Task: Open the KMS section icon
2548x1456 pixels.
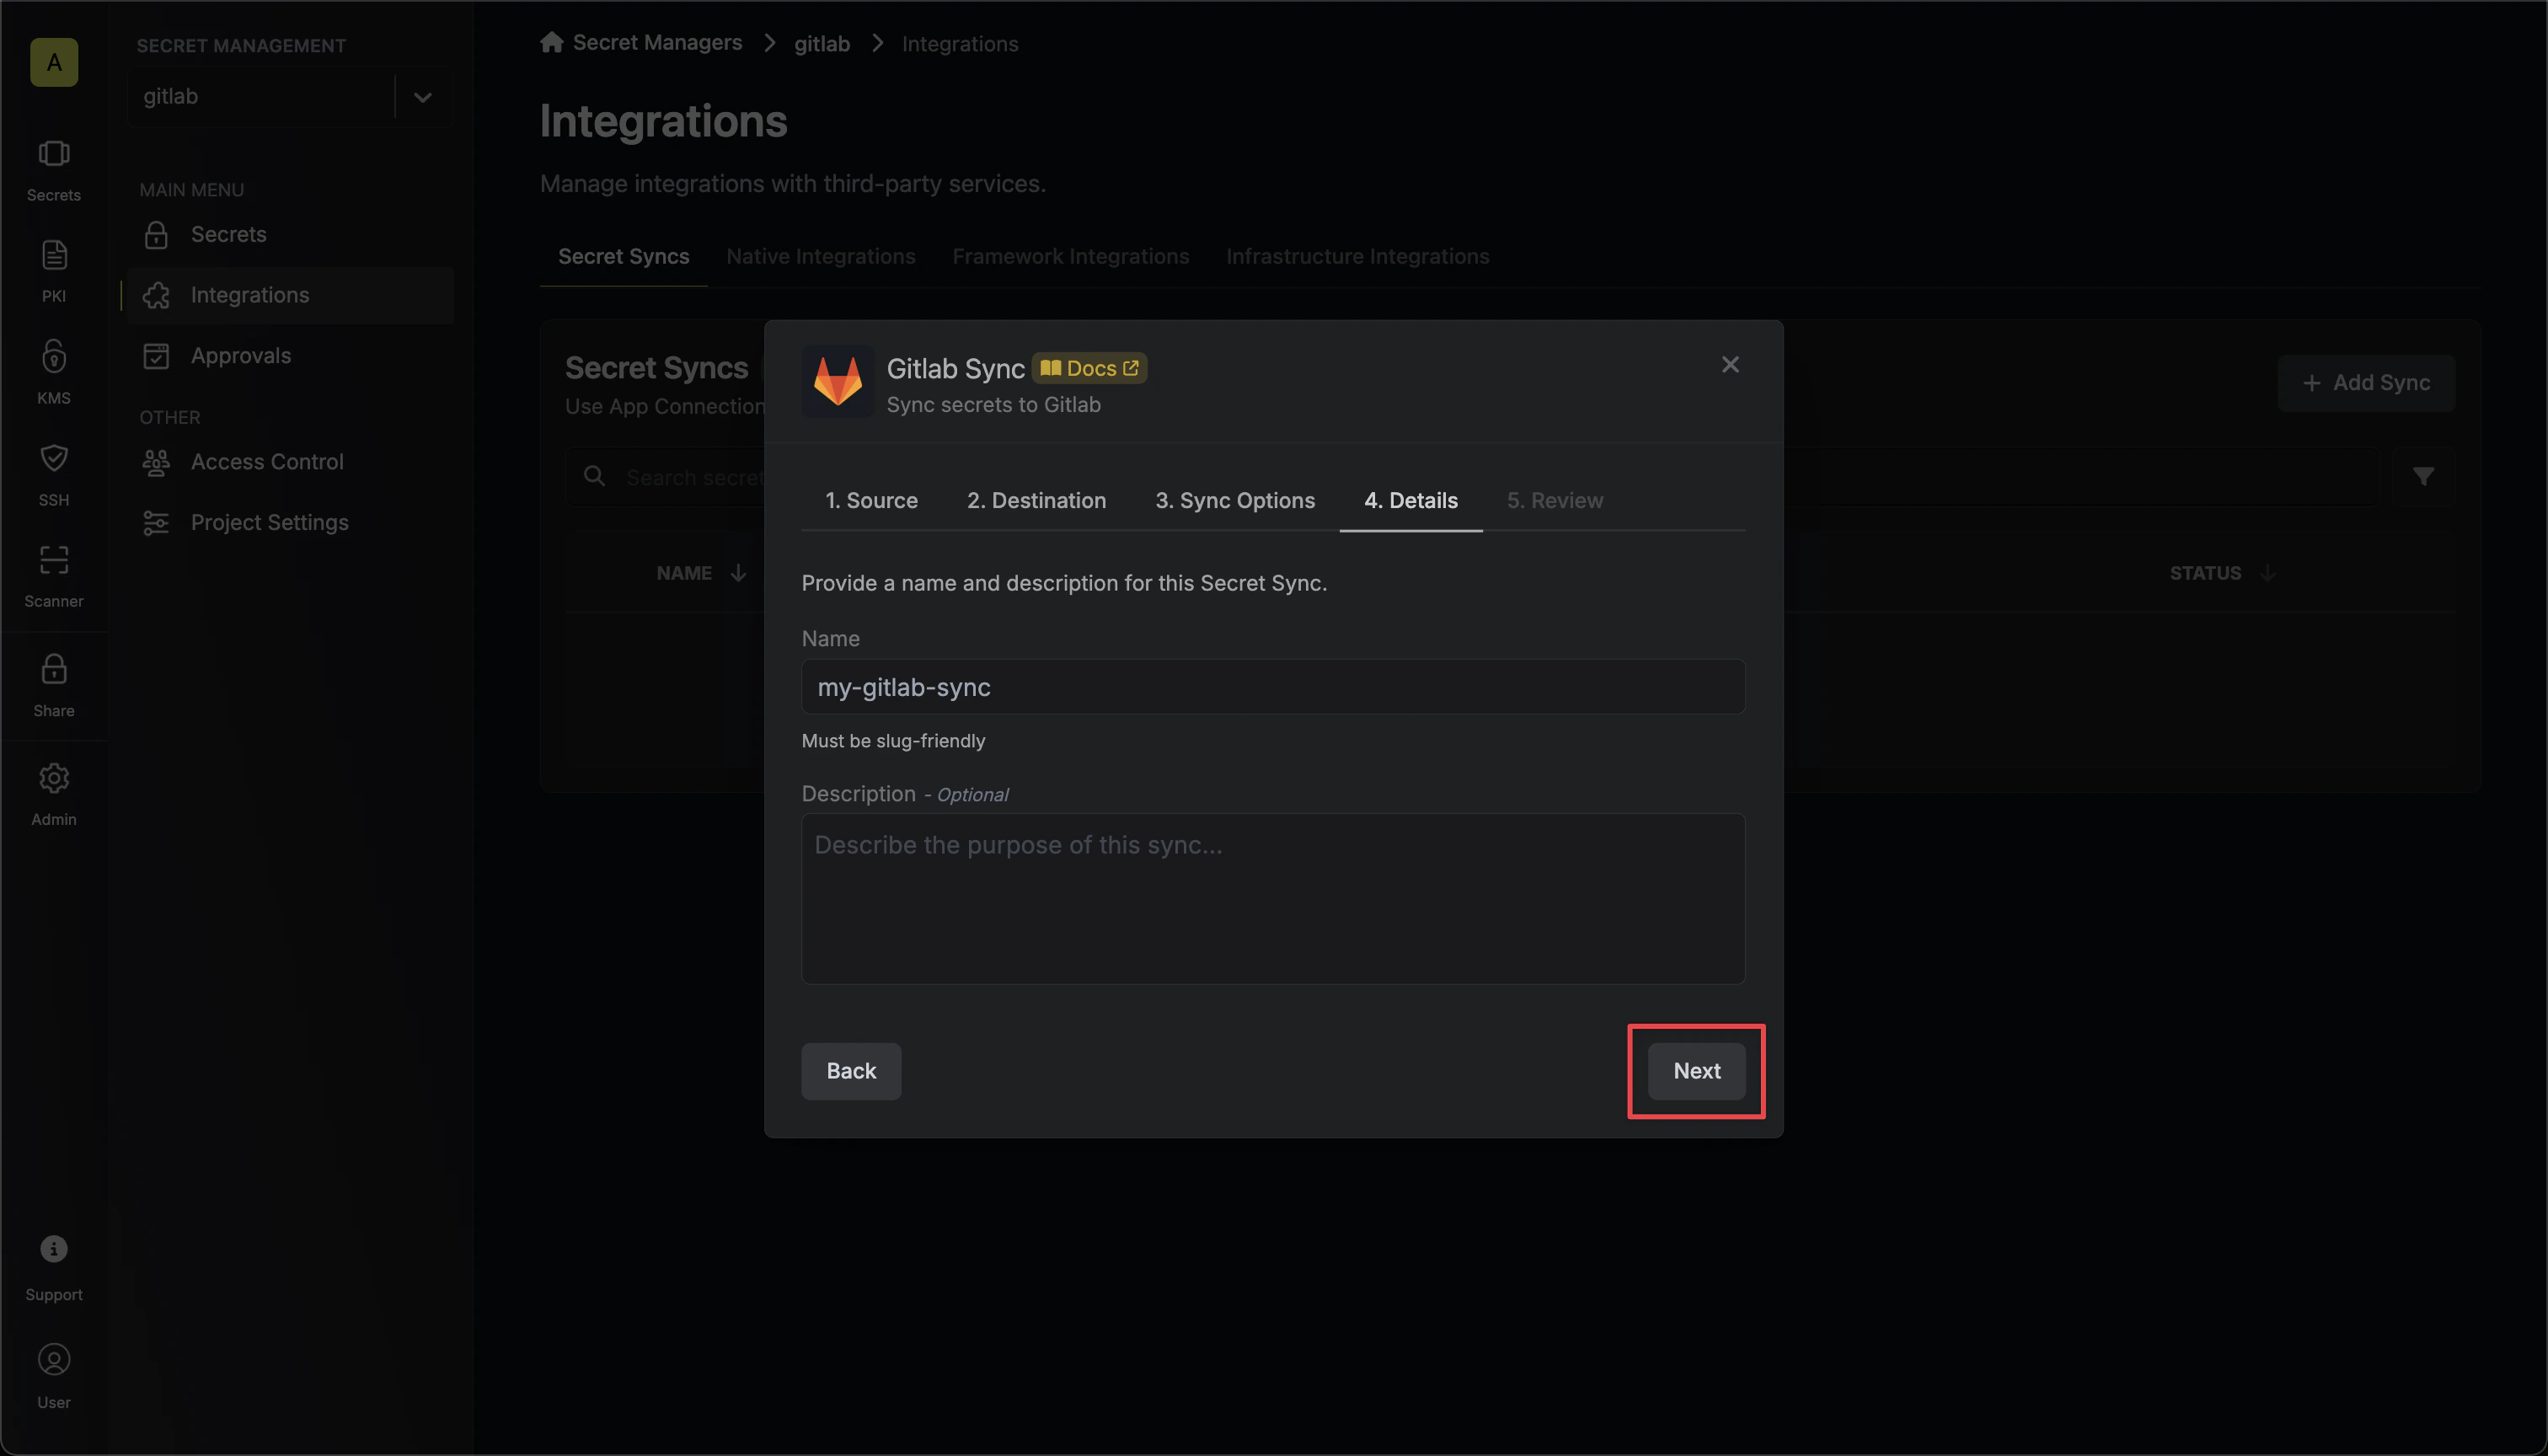Action: tap(54, 373)
